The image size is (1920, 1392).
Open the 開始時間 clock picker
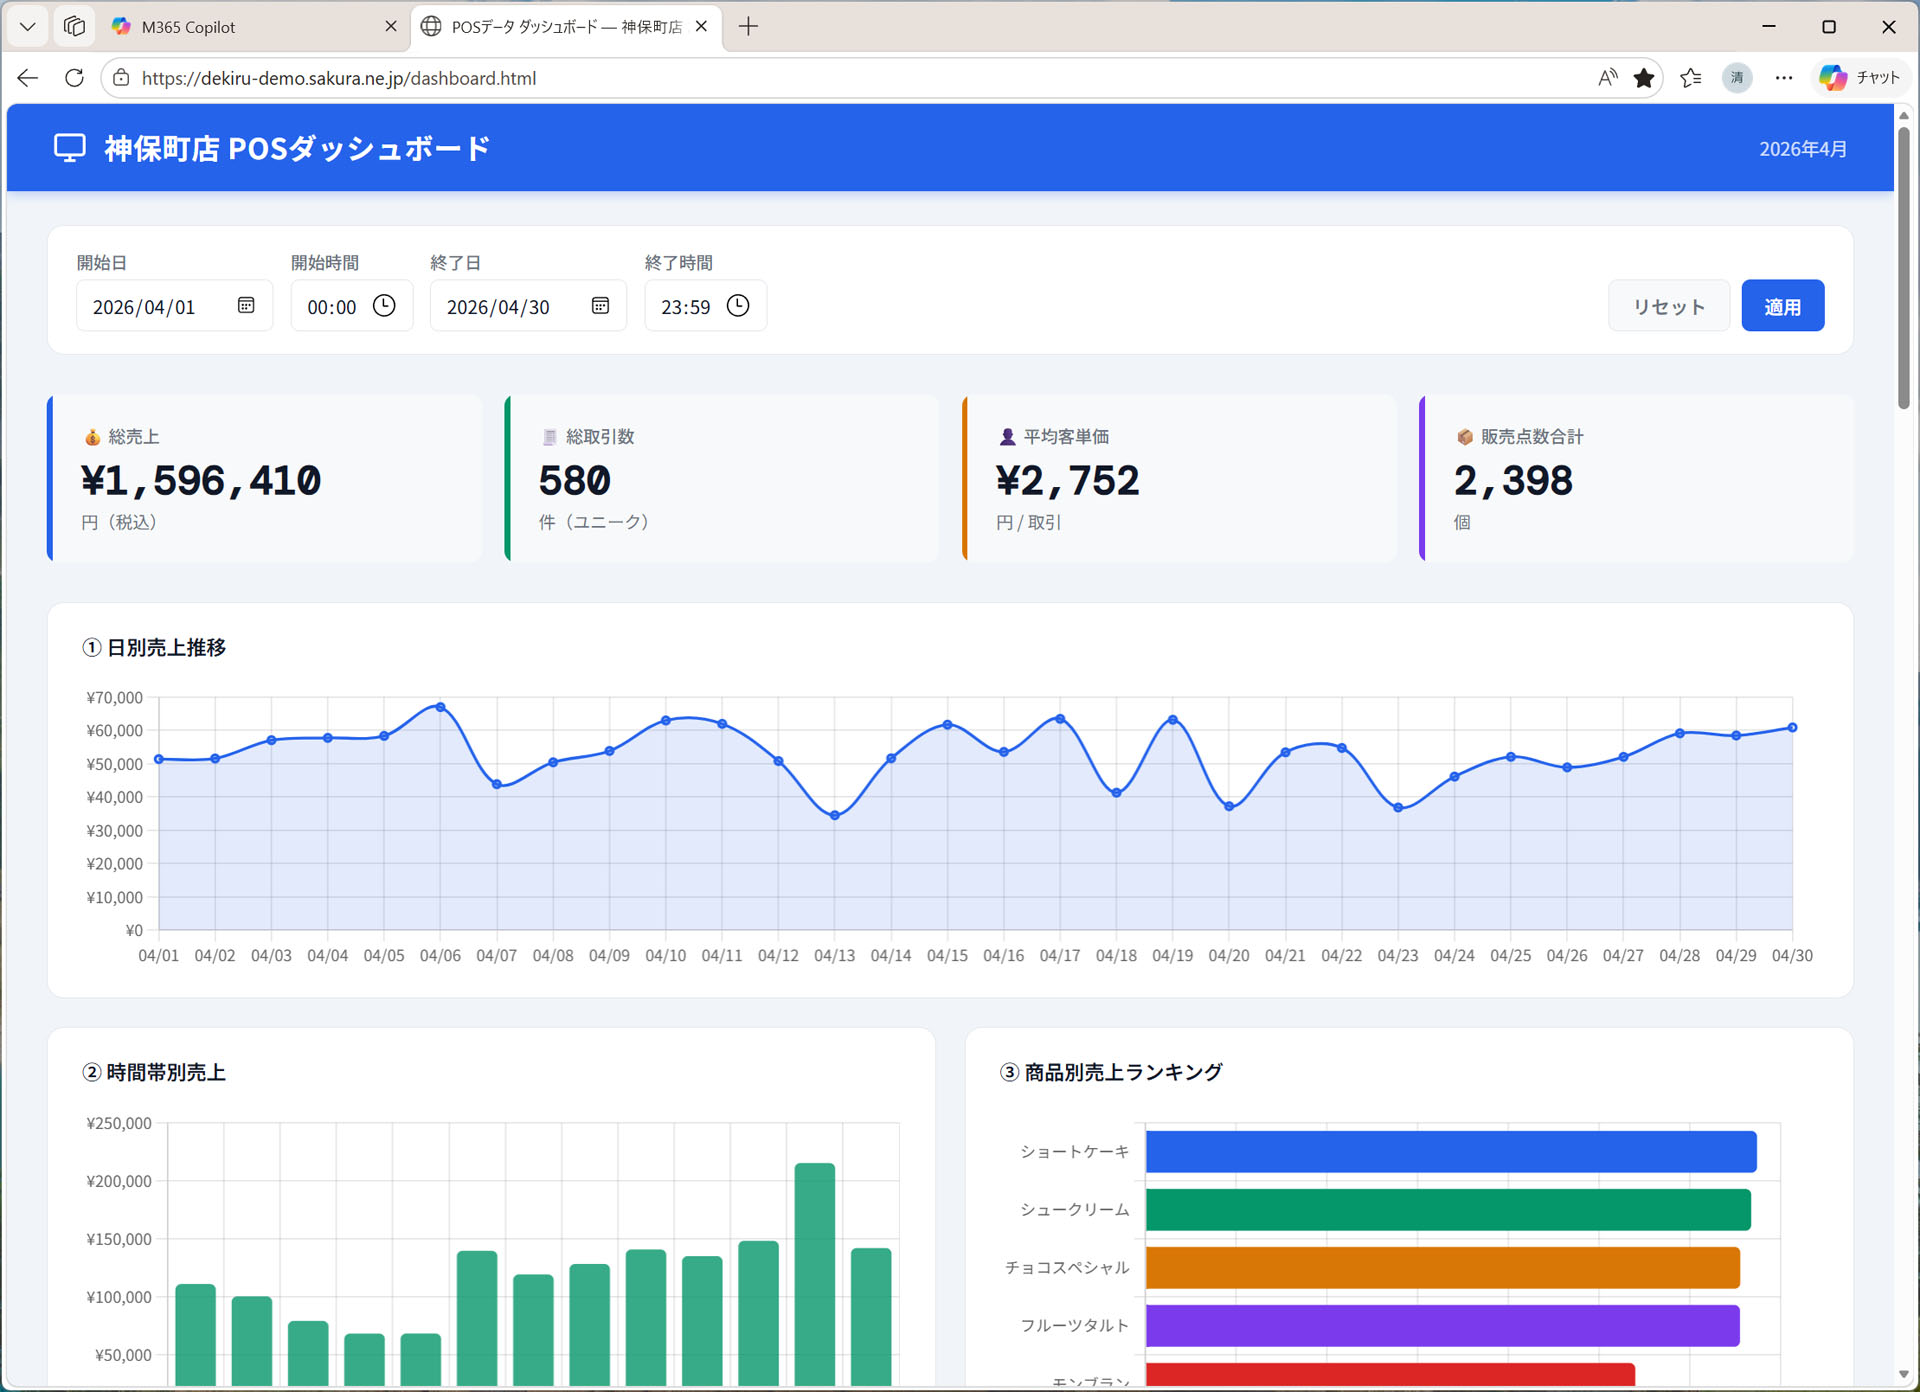384,306
